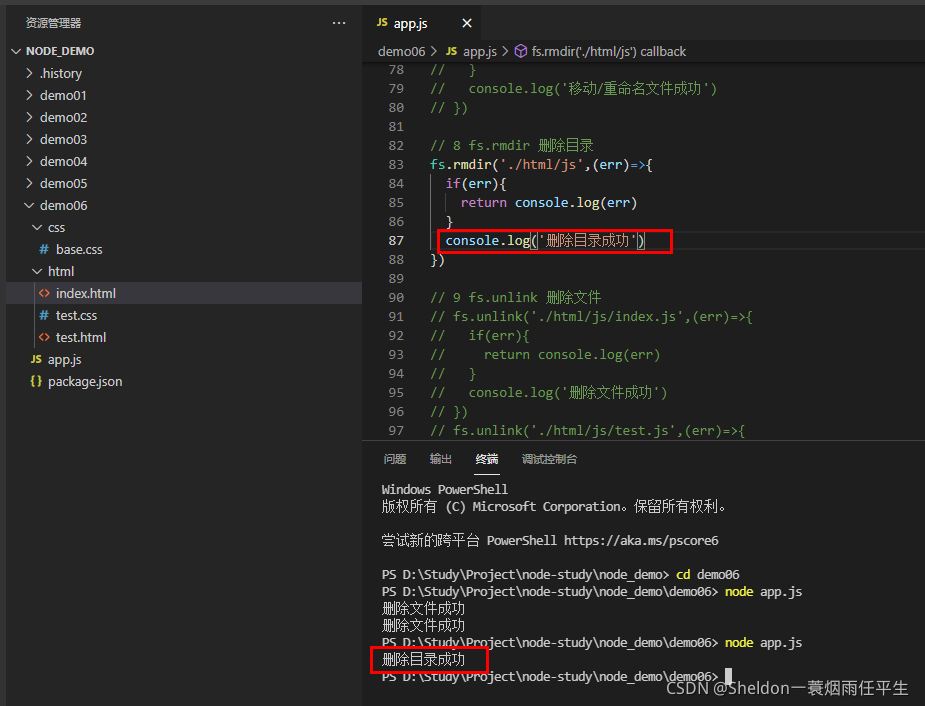
Task: Open the aka.ms/pscore6 link in terminal
Action: coord(641,540)
